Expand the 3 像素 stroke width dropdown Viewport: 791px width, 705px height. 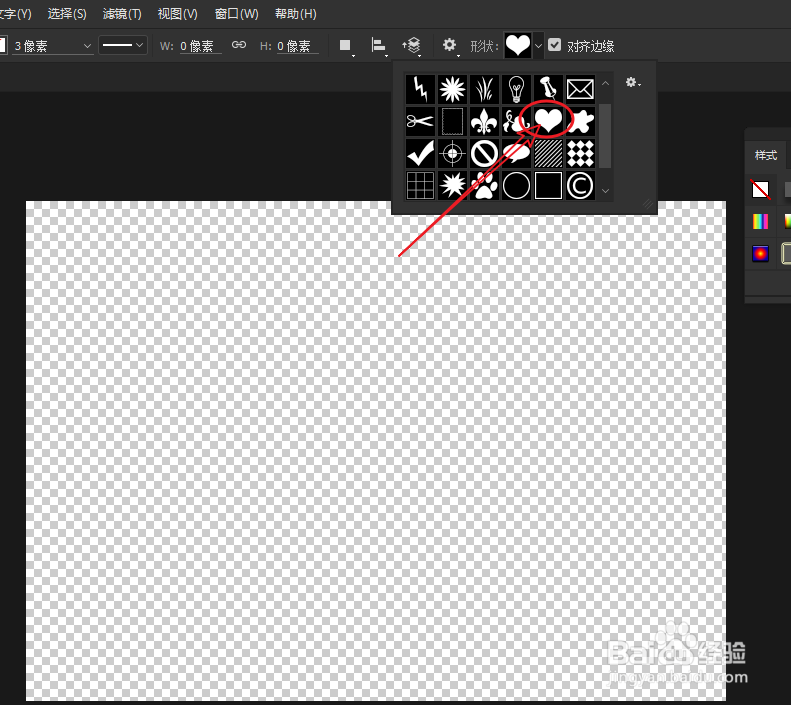(x=87, y=46)
